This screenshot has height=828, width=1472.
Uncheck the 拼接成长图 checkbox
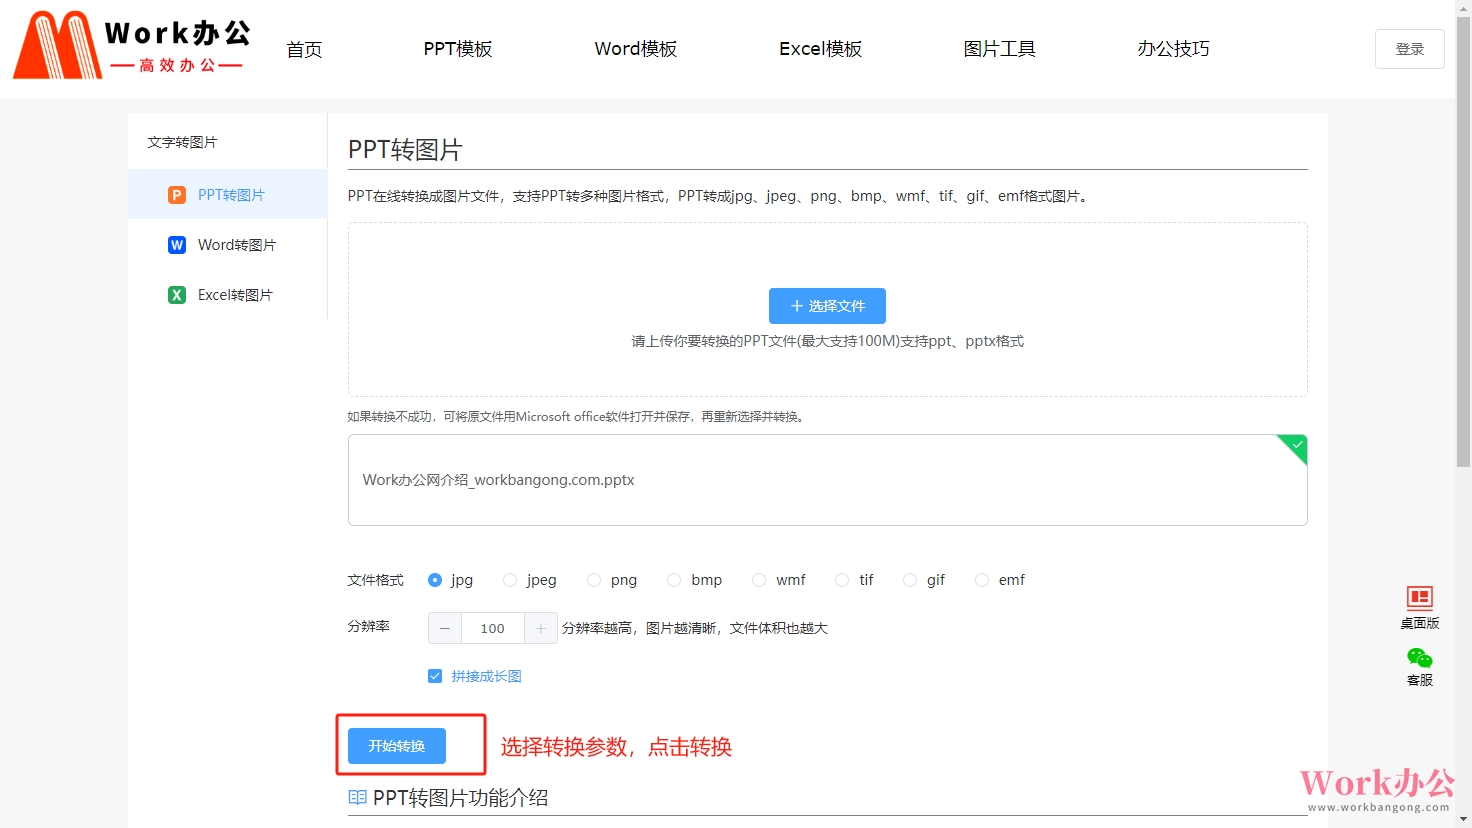435,676
